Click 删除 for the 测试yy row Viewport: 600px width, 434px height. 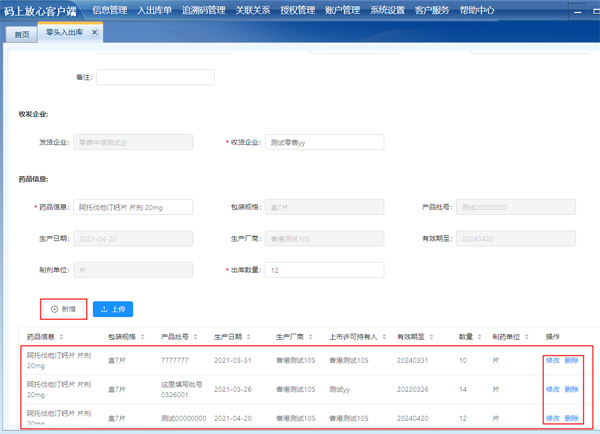point(571,389)
